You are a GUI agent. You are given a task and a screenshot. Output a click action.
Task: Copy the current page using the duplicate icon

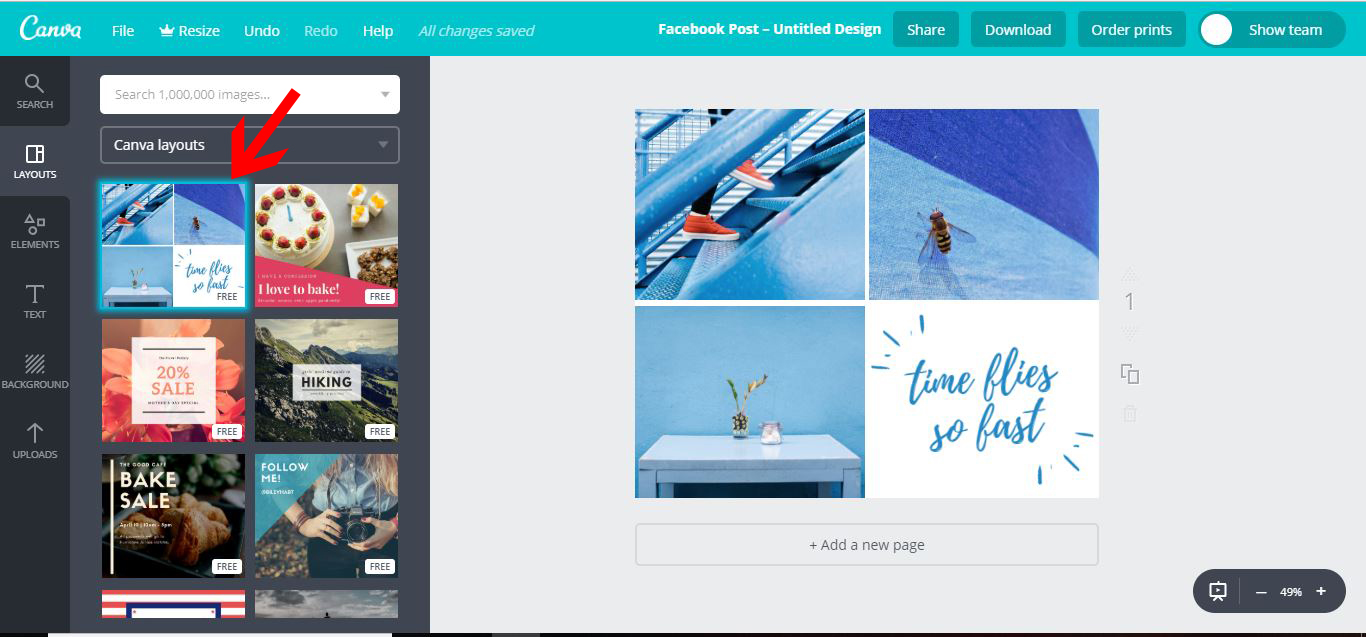pyautogui.click(x=1129, y=373)
